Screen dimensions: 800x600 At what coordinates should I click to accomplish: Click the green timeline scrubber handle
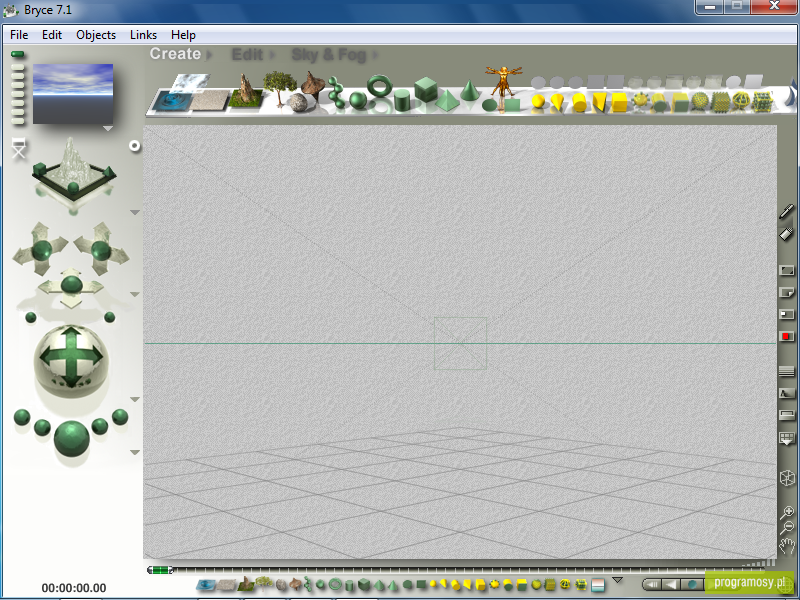click(160, 570)
